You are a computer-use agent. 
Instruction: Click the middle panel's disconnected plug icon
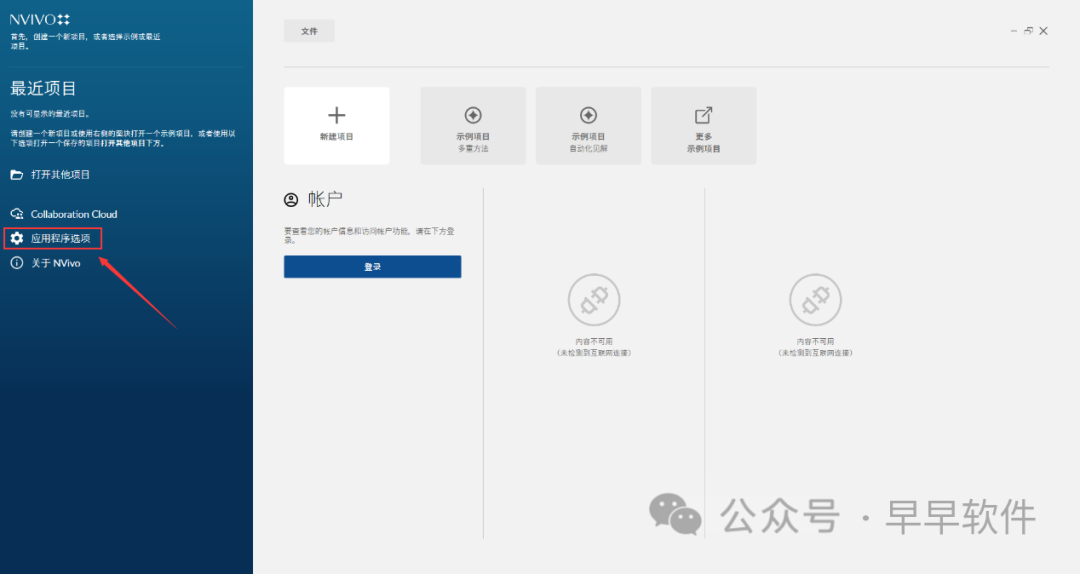(x=594, y=300)
